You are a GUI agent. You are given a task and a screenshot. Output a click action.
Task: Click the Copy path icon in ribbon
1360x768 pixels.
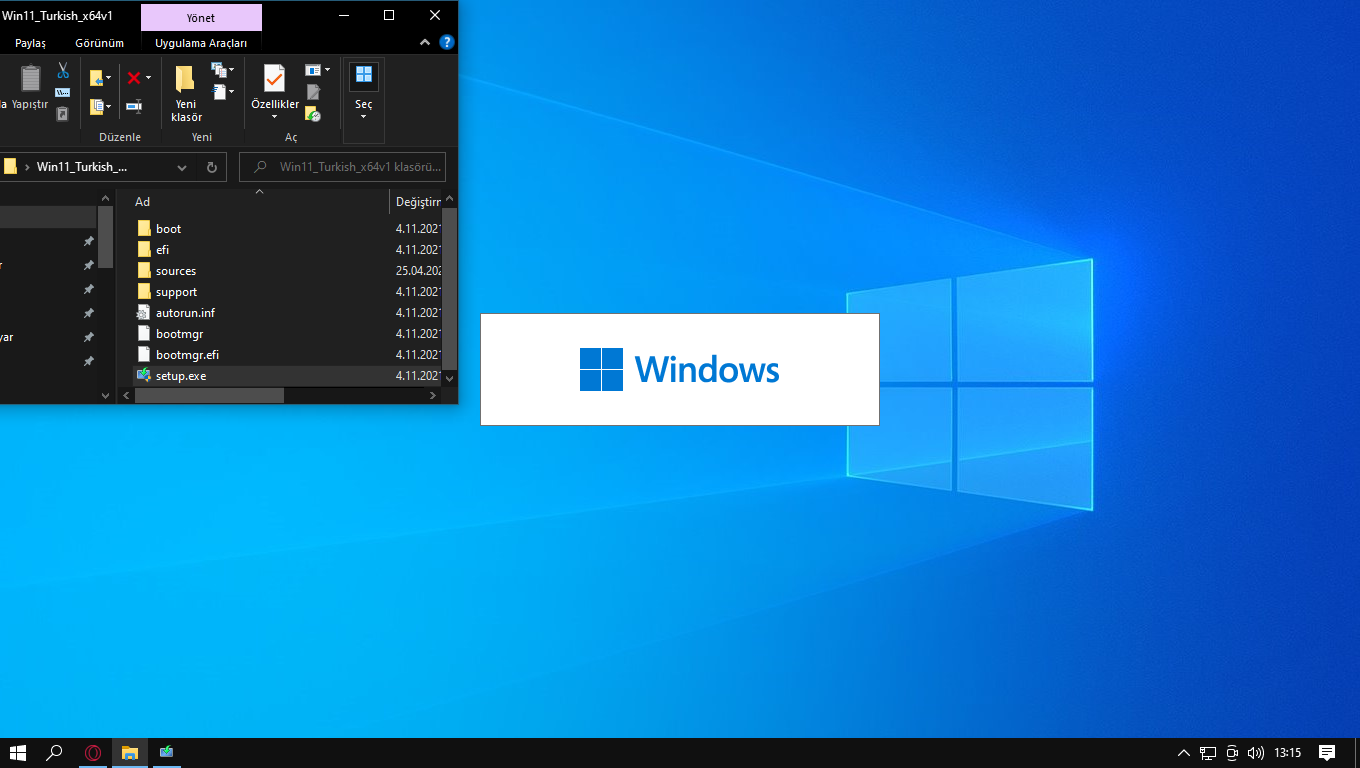coord(62,93)
